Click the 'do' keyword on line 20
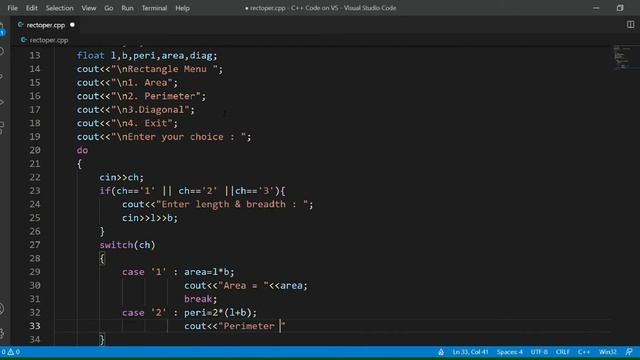Viewport: 640px width, 360px height. click(x=82, y=150)
